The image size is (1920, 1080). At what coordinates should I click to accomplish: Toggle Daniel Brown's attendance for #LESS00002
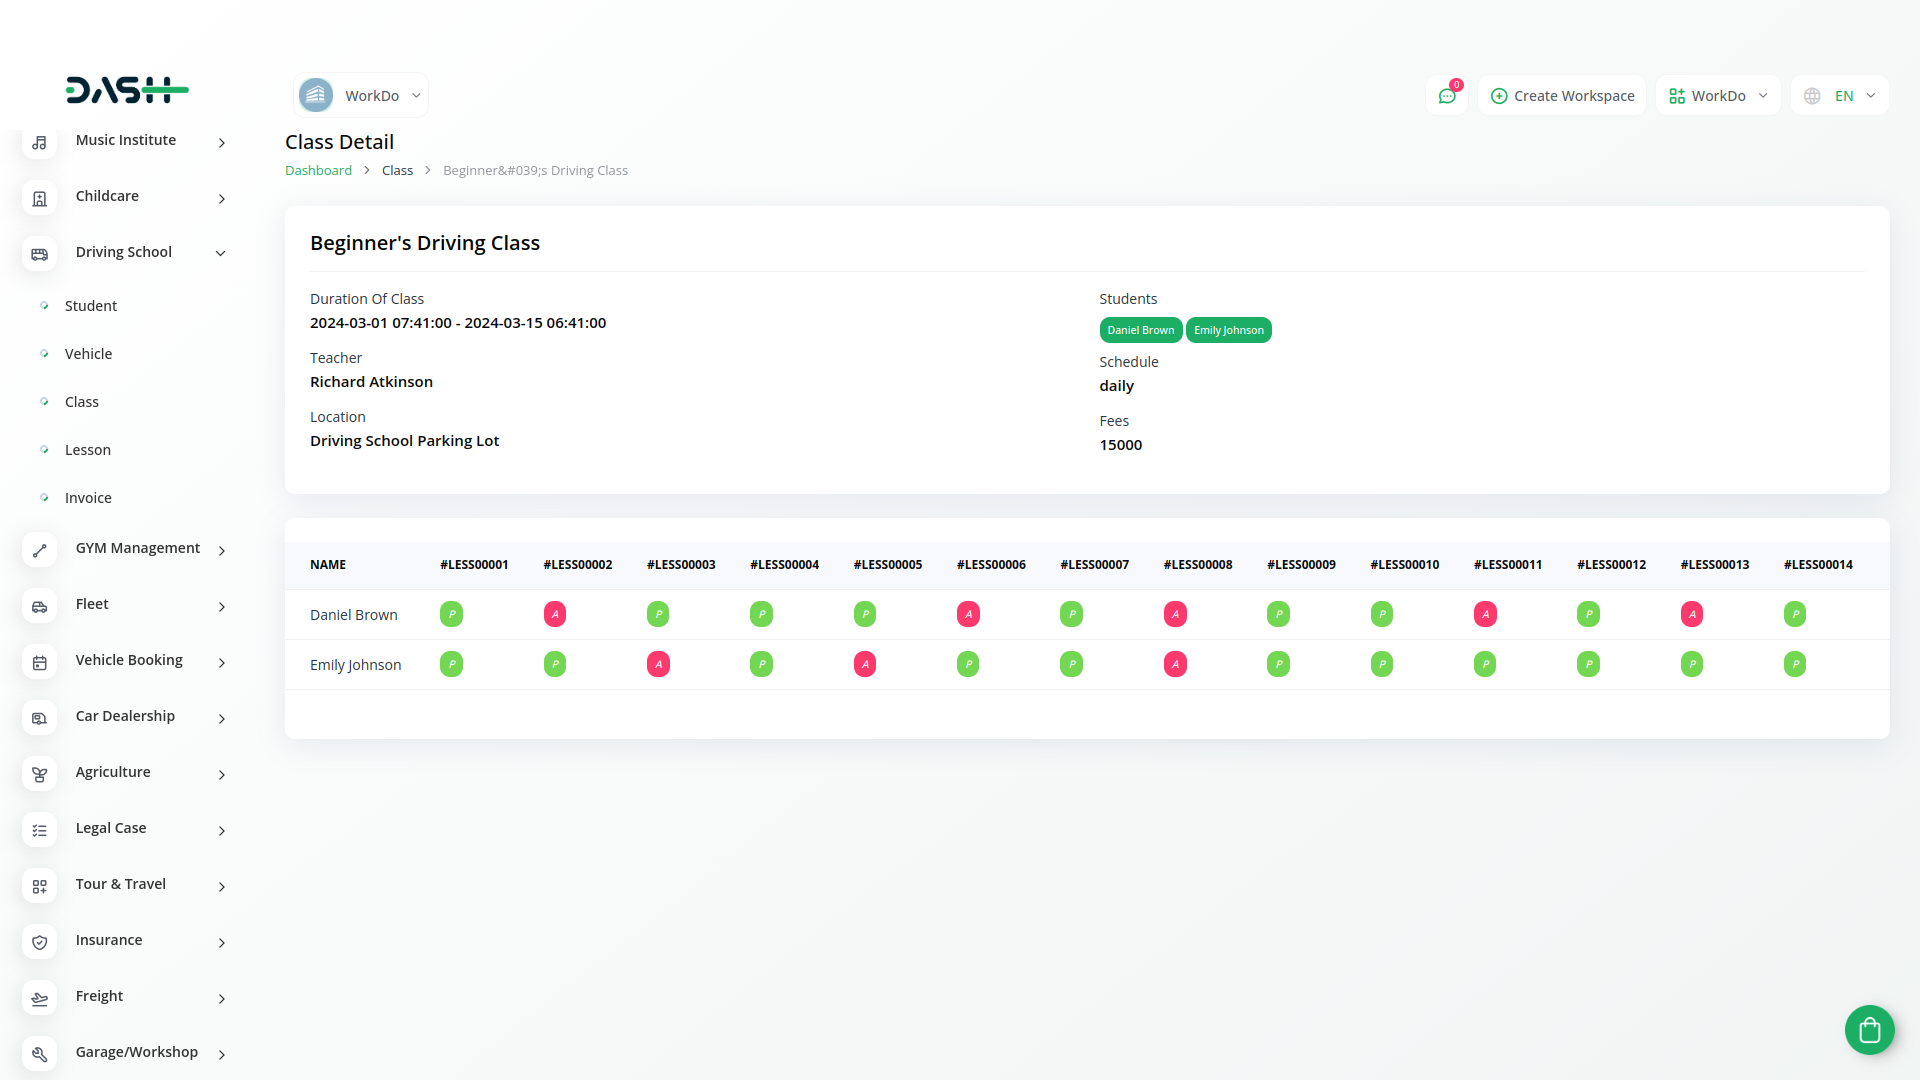pos(555,614)
